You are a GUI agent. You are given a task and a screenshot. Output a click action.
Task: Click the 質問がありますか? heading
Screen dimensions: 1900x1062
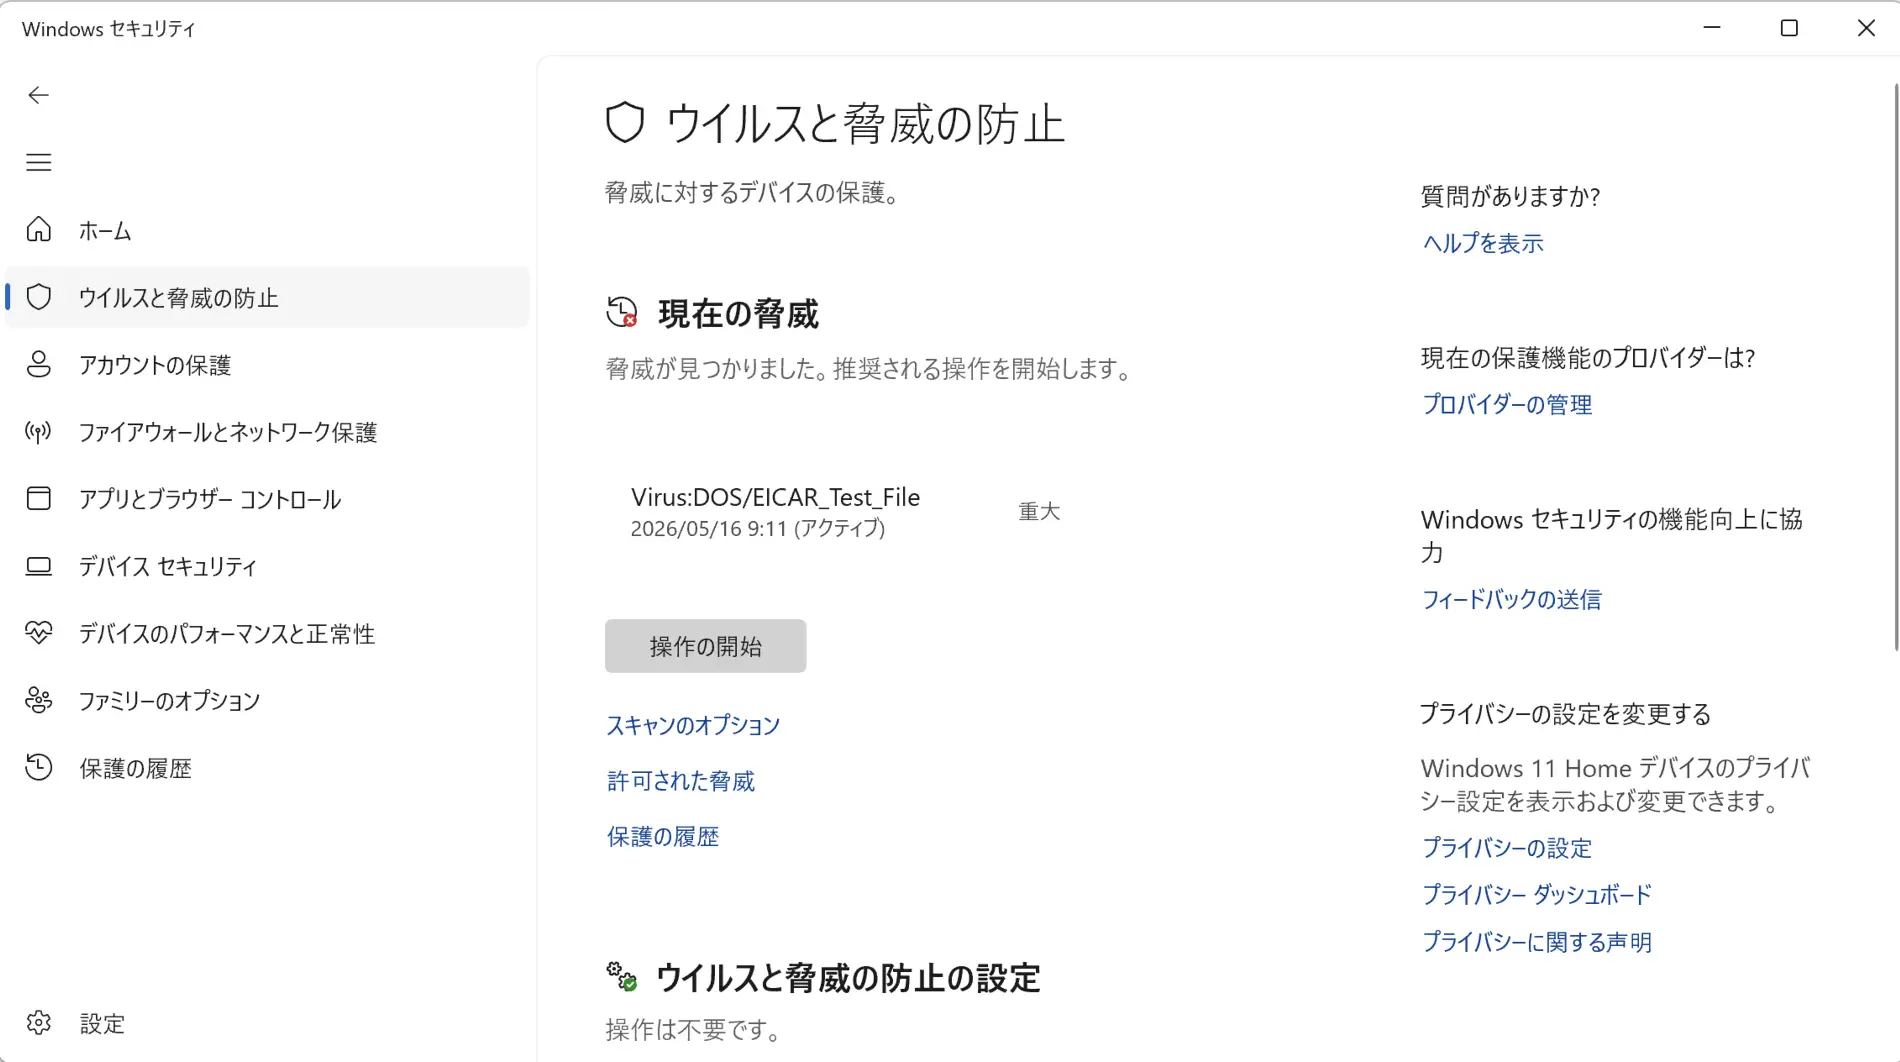click(1510, 196)
